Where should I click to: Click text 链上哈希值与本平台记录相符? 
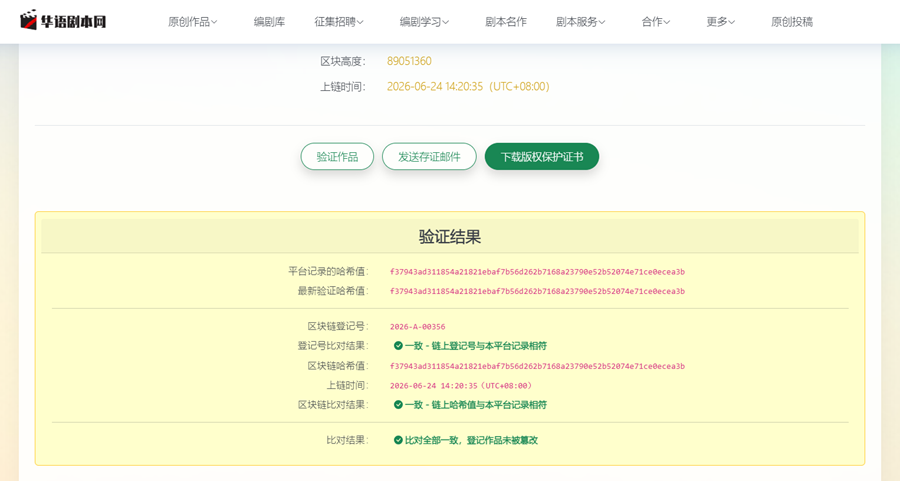[489, 405]
